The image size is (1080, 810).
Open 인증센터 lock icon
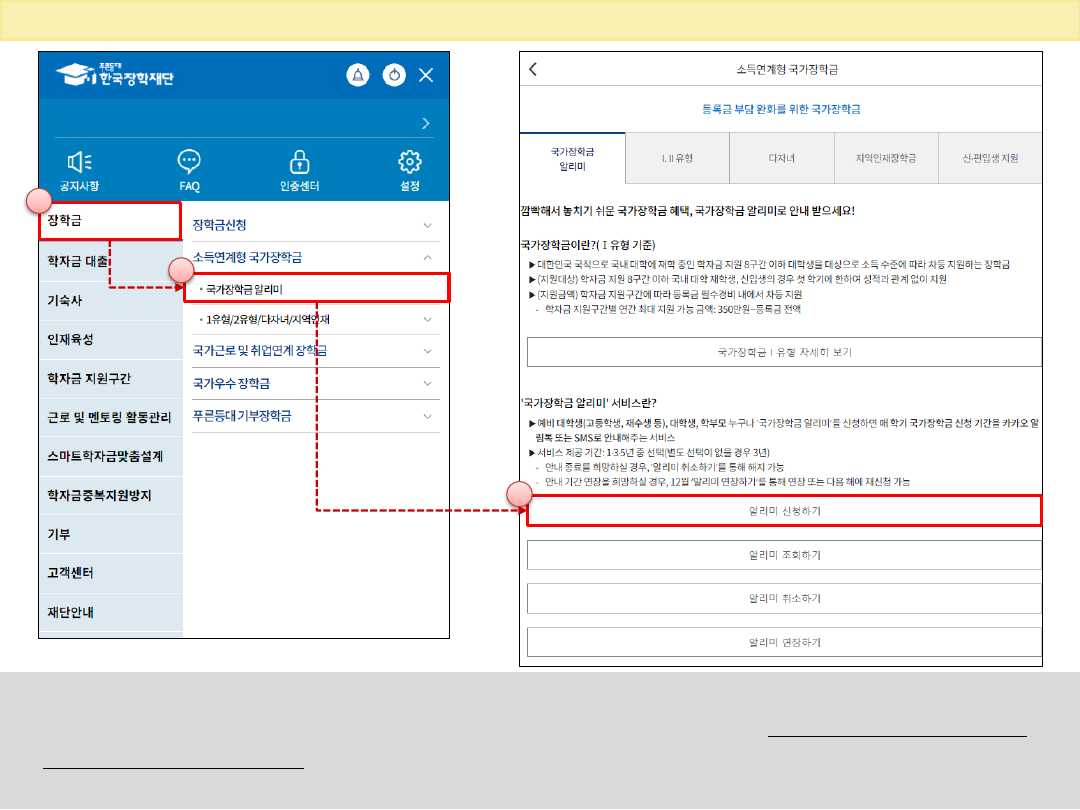point(299,162)
